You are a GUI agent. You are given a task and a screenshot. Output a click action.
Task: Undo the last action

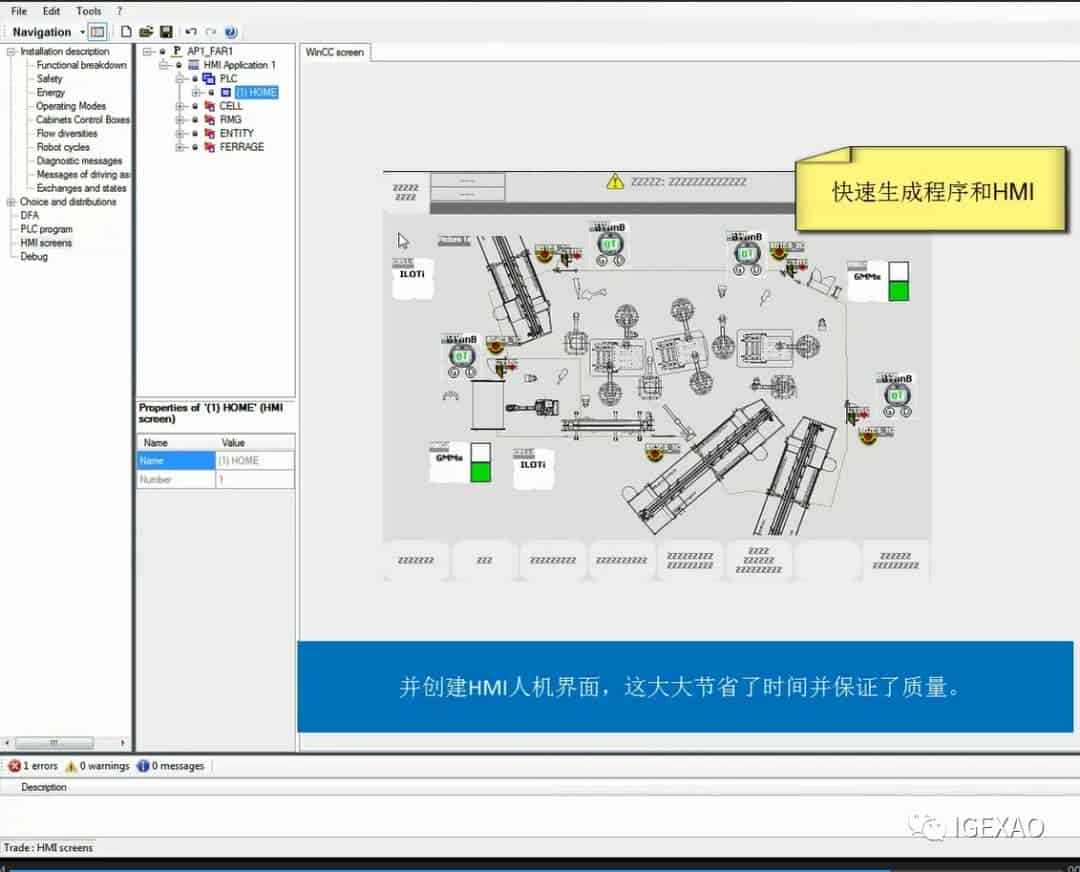[191, 32]
